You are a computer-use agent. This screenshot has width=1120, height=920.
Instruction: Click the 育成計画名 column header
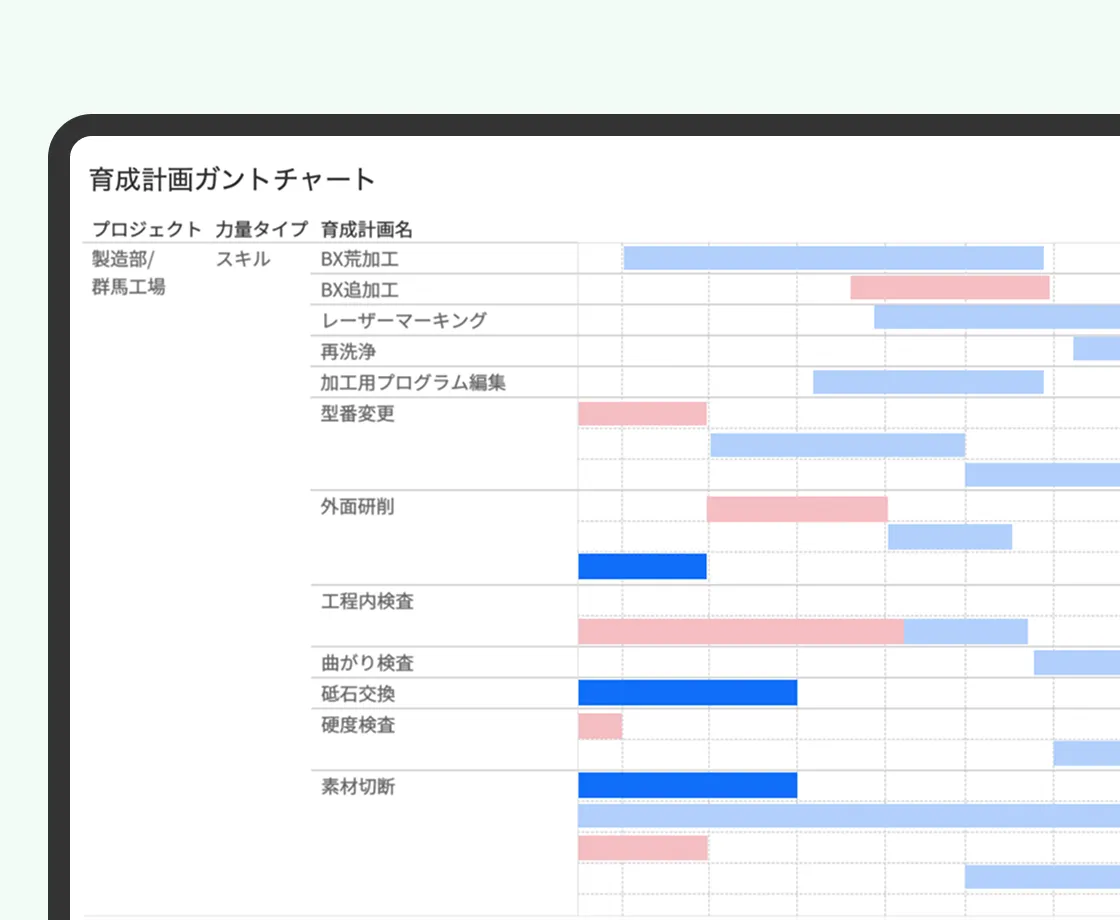pos(367,229)
